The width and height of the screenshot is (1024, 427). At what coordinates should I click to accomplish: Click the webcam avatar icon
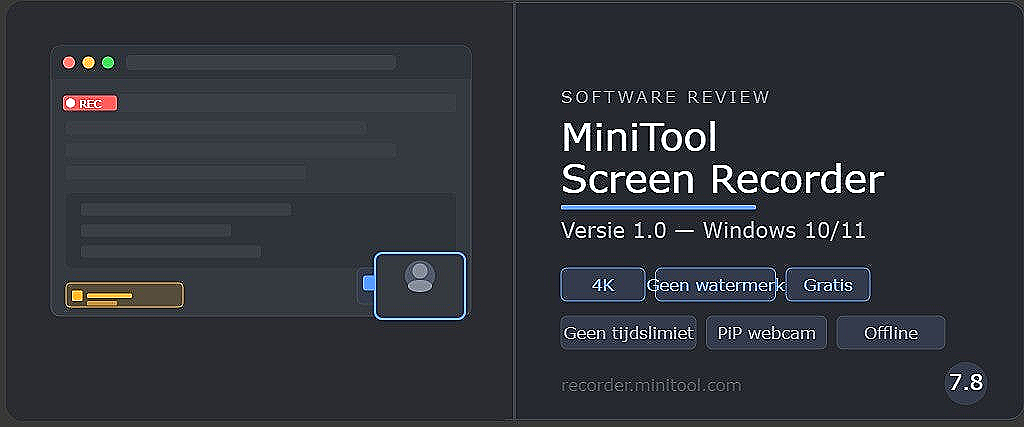[x=420, y=276]
